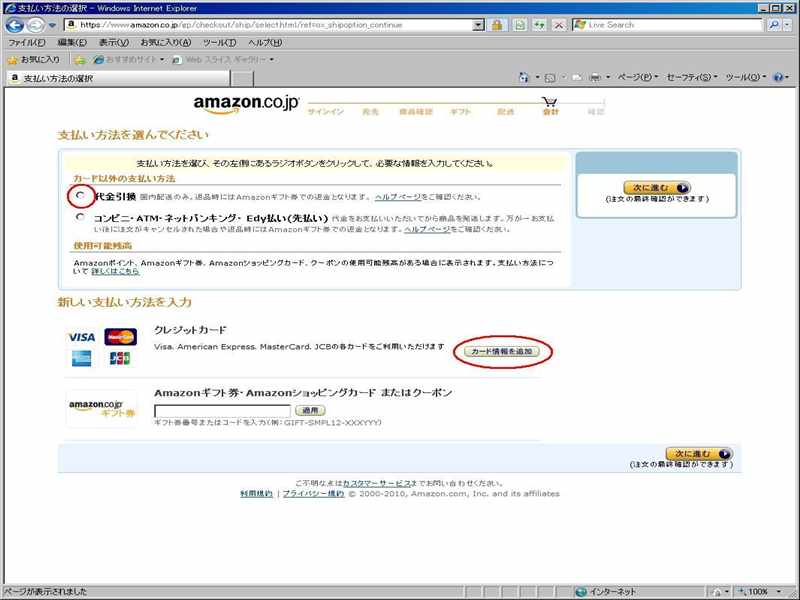The width and height of the screenshot is (800, 600).
Task: Open the print options dropdown arrow
Action: tap(608, 78)
